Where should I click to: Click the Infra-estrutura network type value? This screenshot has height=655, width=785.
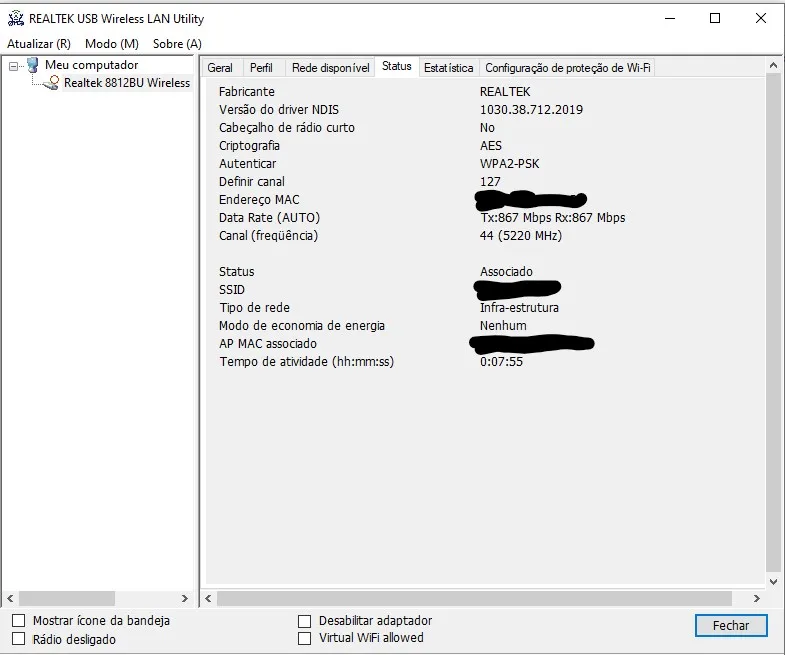point(519,308)
